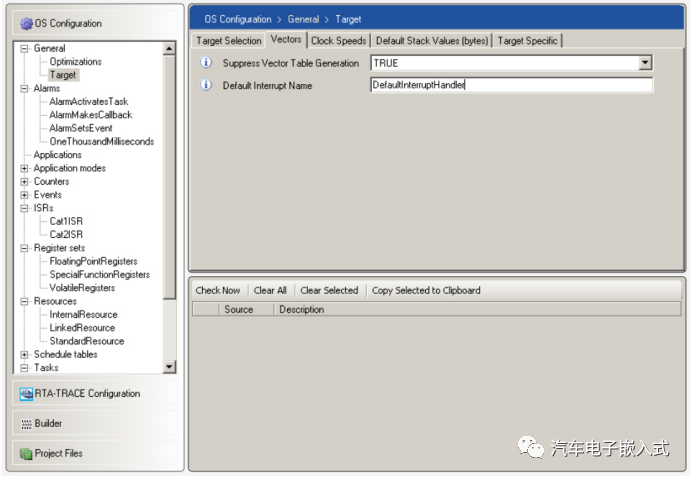Select the Target tree item
This screenshot has height=479, width=692.
(x=63, y=75)
